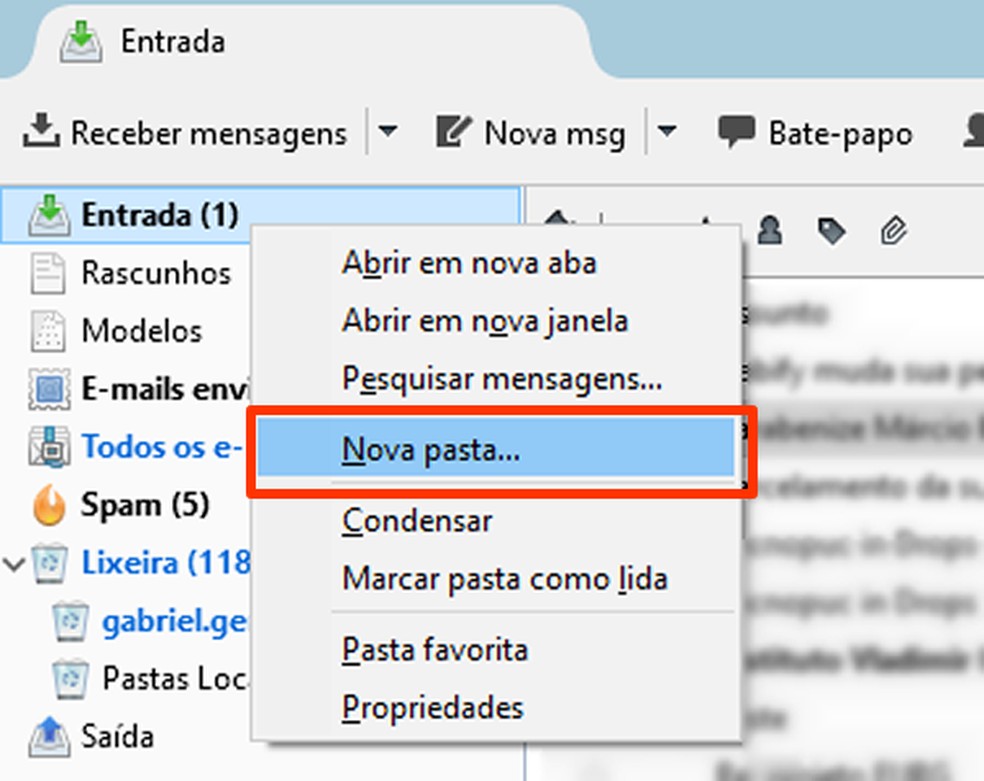The image size is (984, 781).
Task: Click the Modelos template icon
Action: pos(48,331)
